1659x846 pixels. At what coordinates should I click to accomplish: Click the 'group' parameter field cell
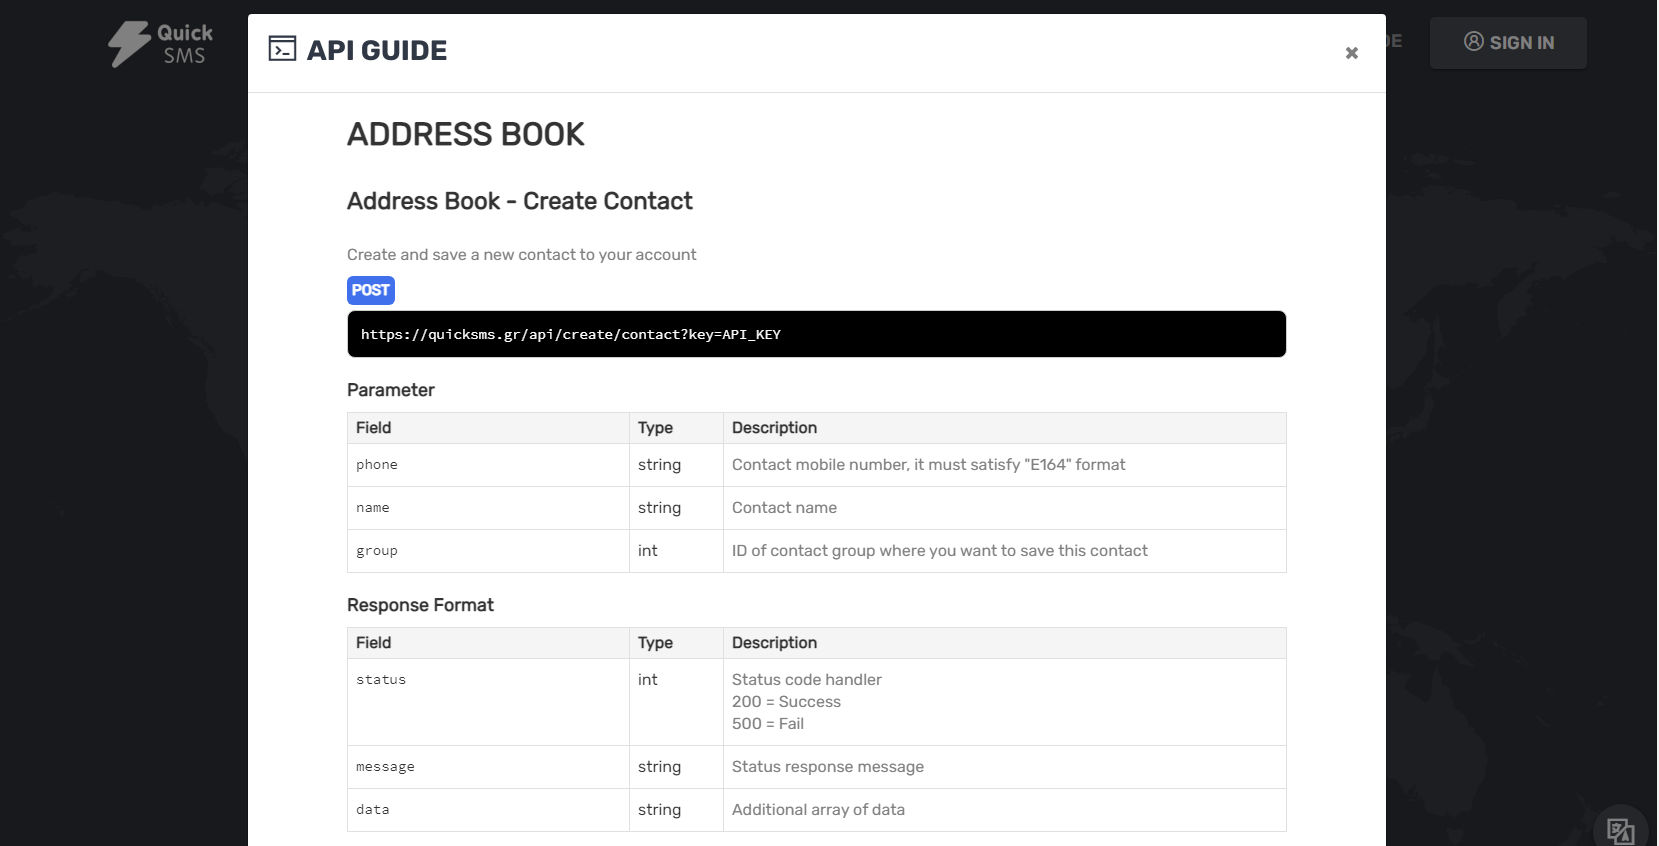tap(488, 551)
